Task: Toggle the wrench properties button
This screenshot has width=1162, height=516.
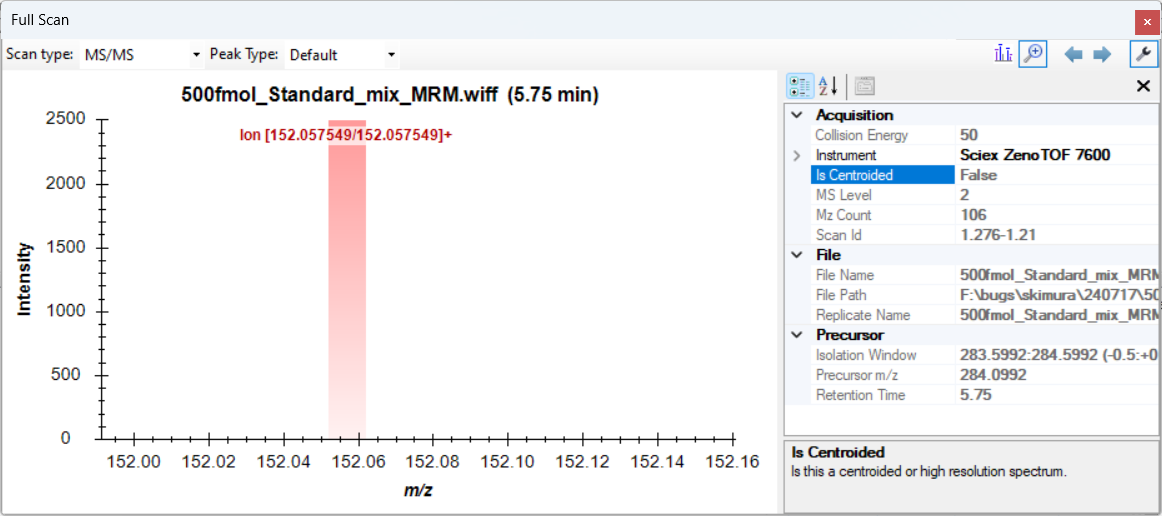Action: tap(1143, 54)
